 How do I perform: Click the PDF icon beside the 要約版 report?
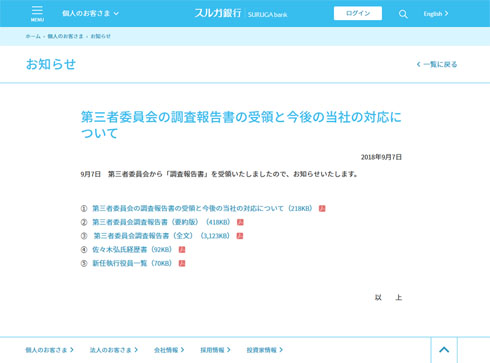coord(240,222)
